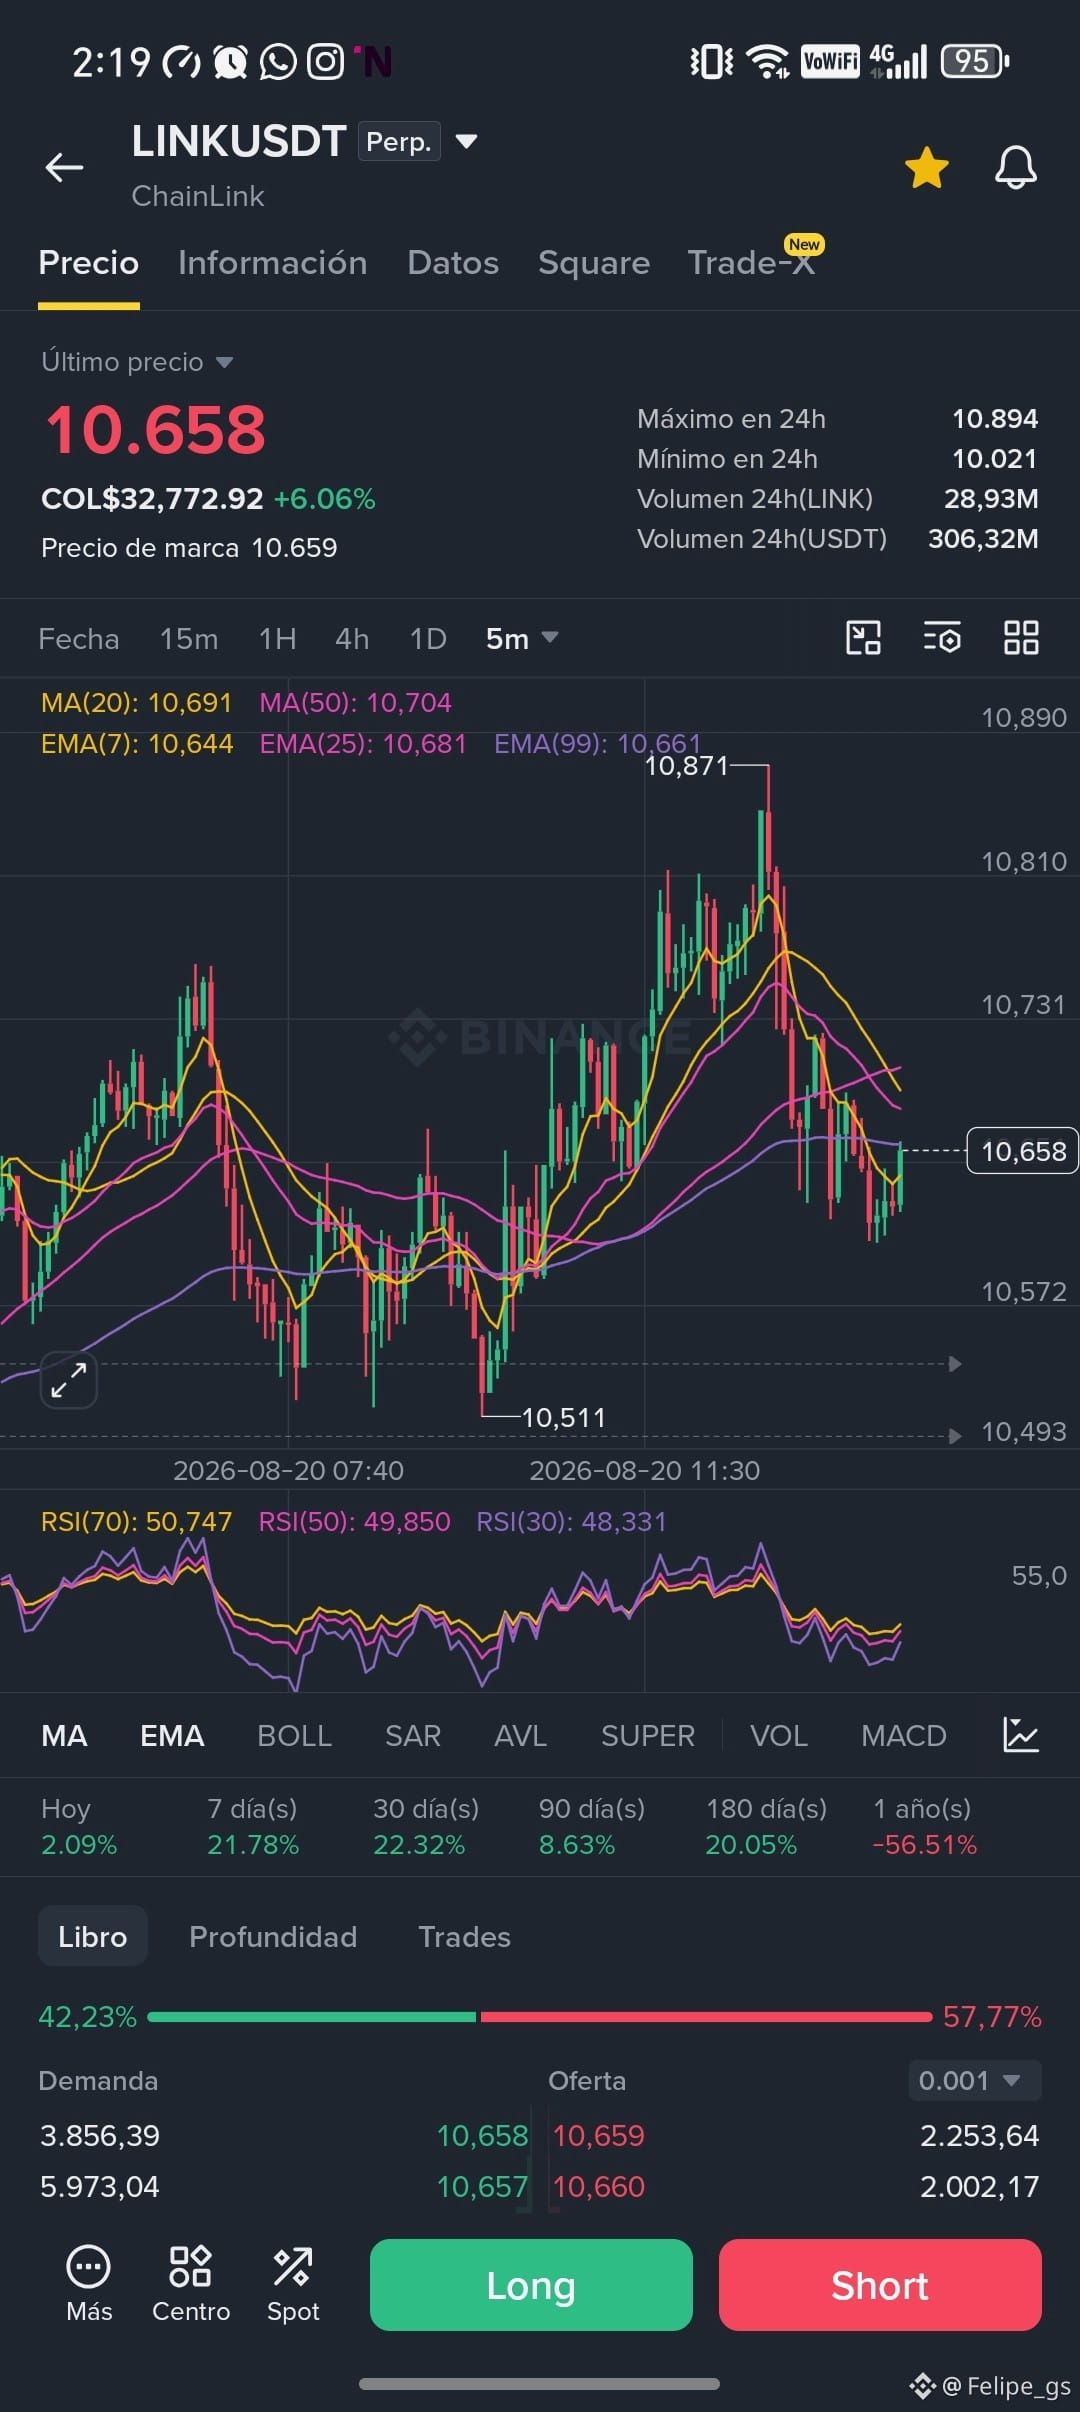The height and width of the screenshot is (2412, 1080).
Task: Expand the Último precio dropdown
Action: [x=137, y=362]
